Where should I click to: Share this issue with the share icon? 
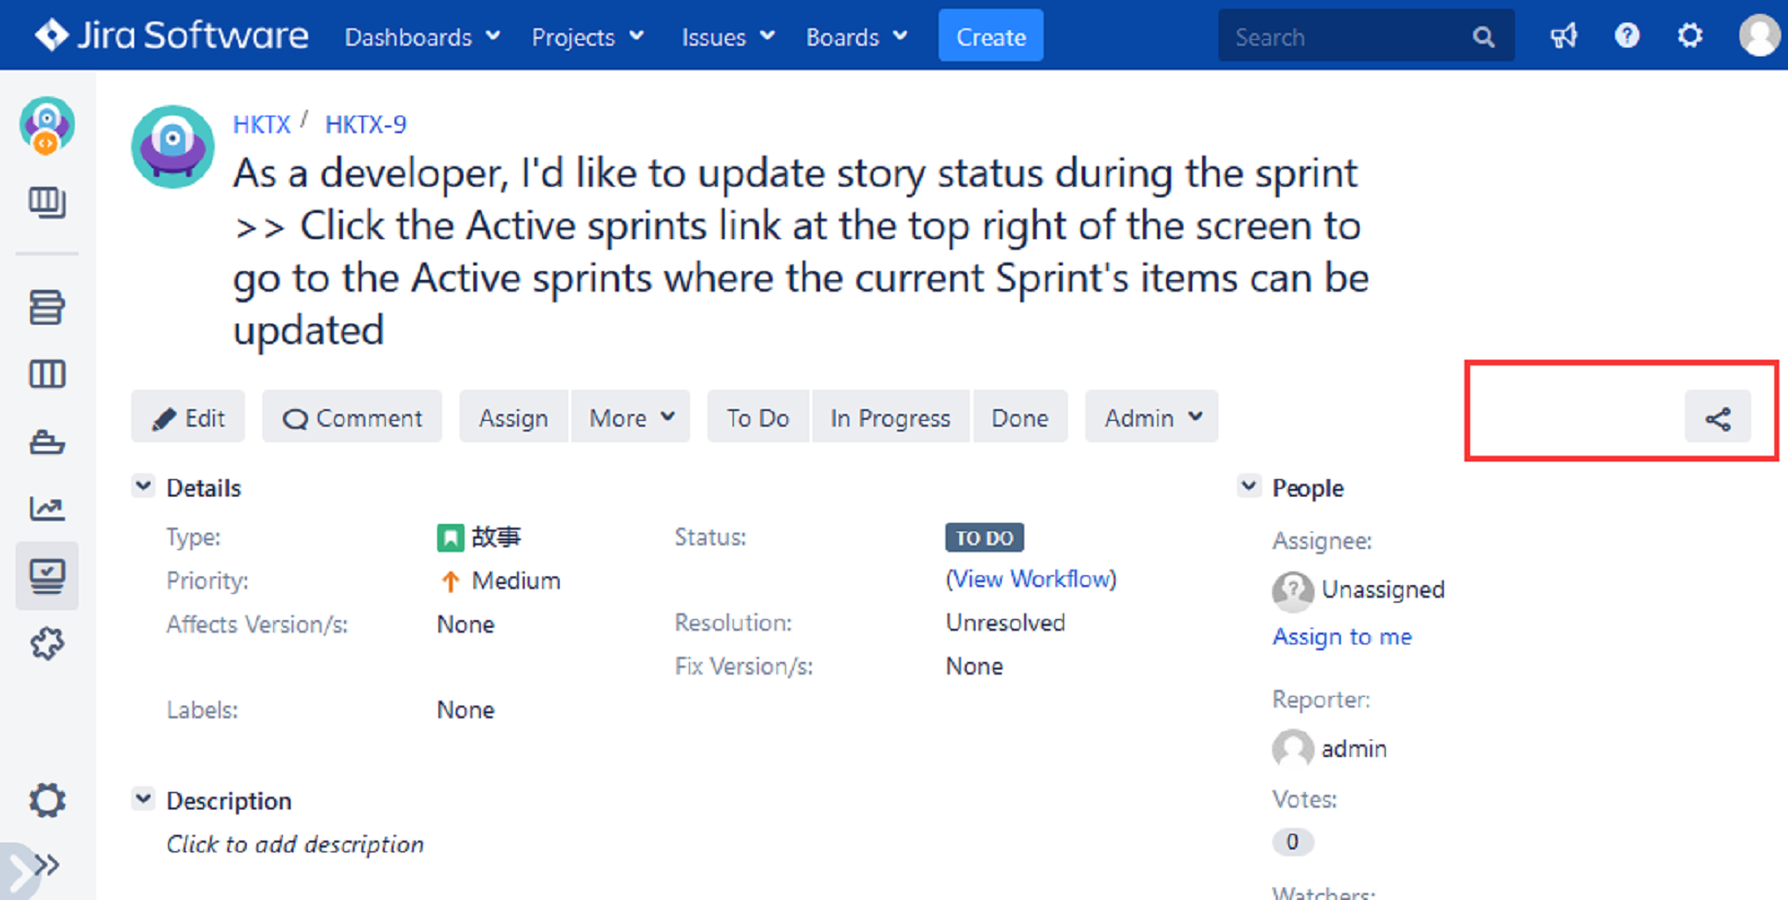coord(1718,418)
